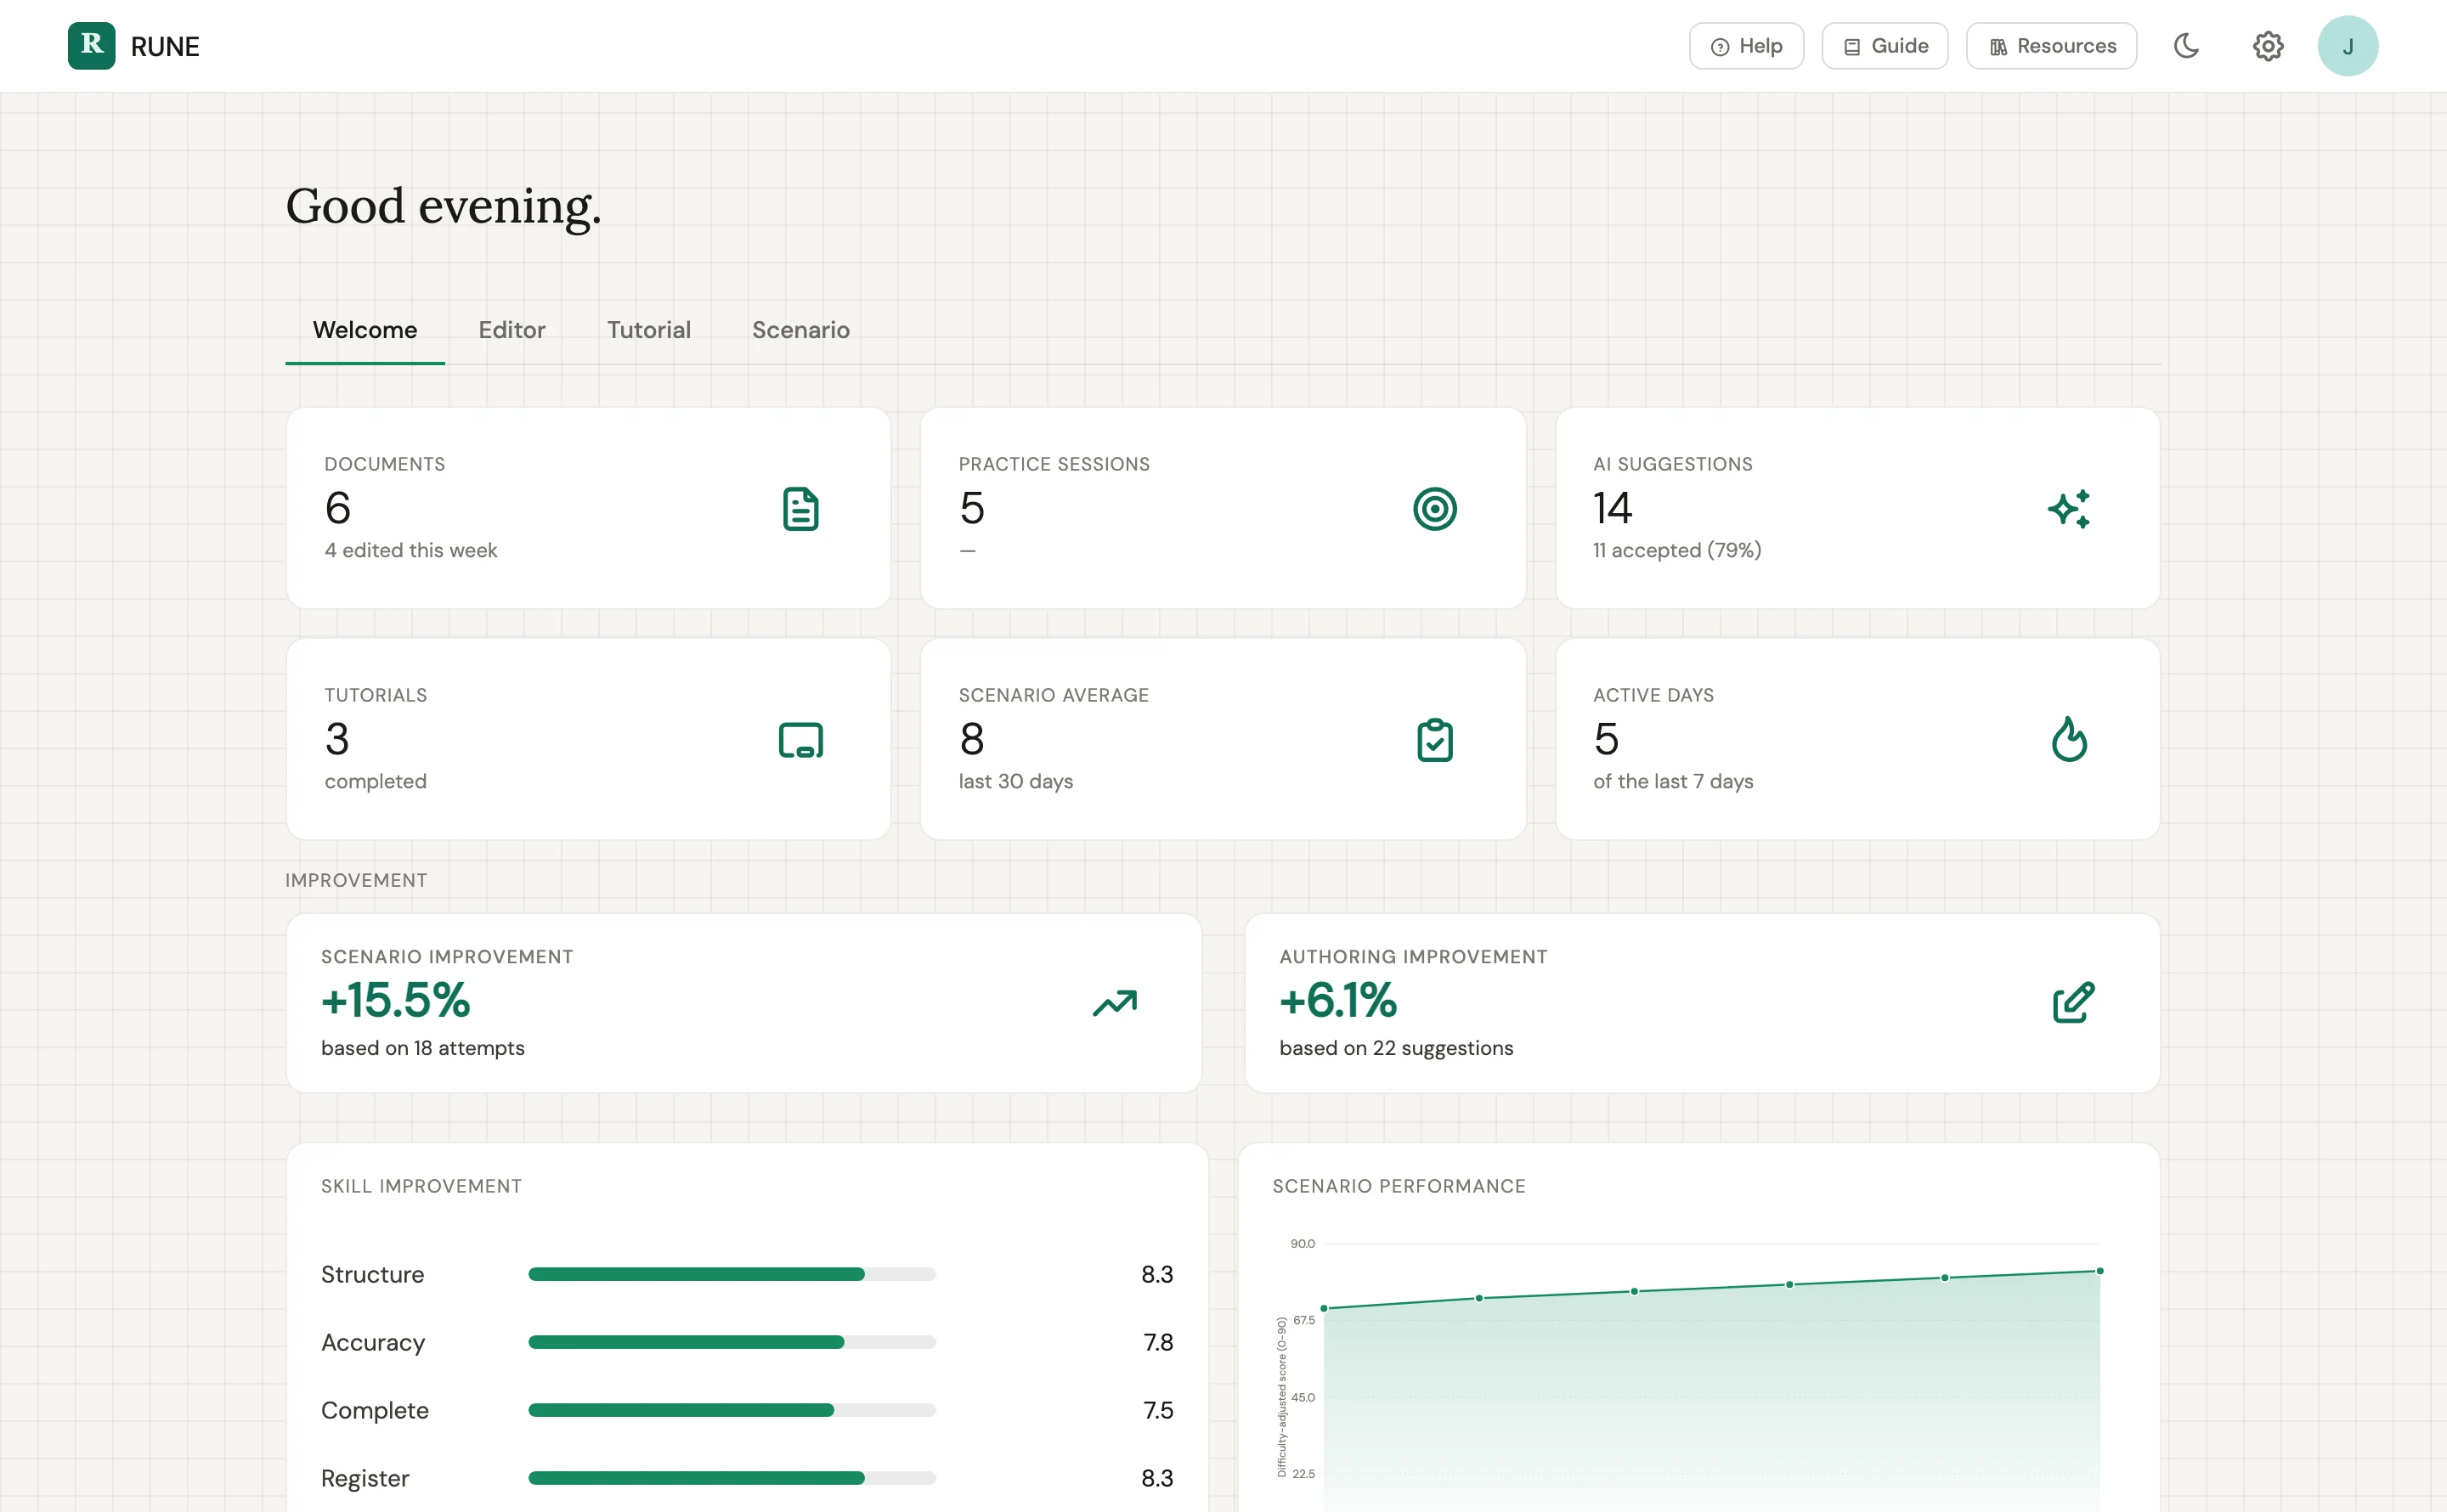2447x1512 pixels.
Task: Click the first point on Scenario Performance chart
Action: (x=1323, y=1308)
